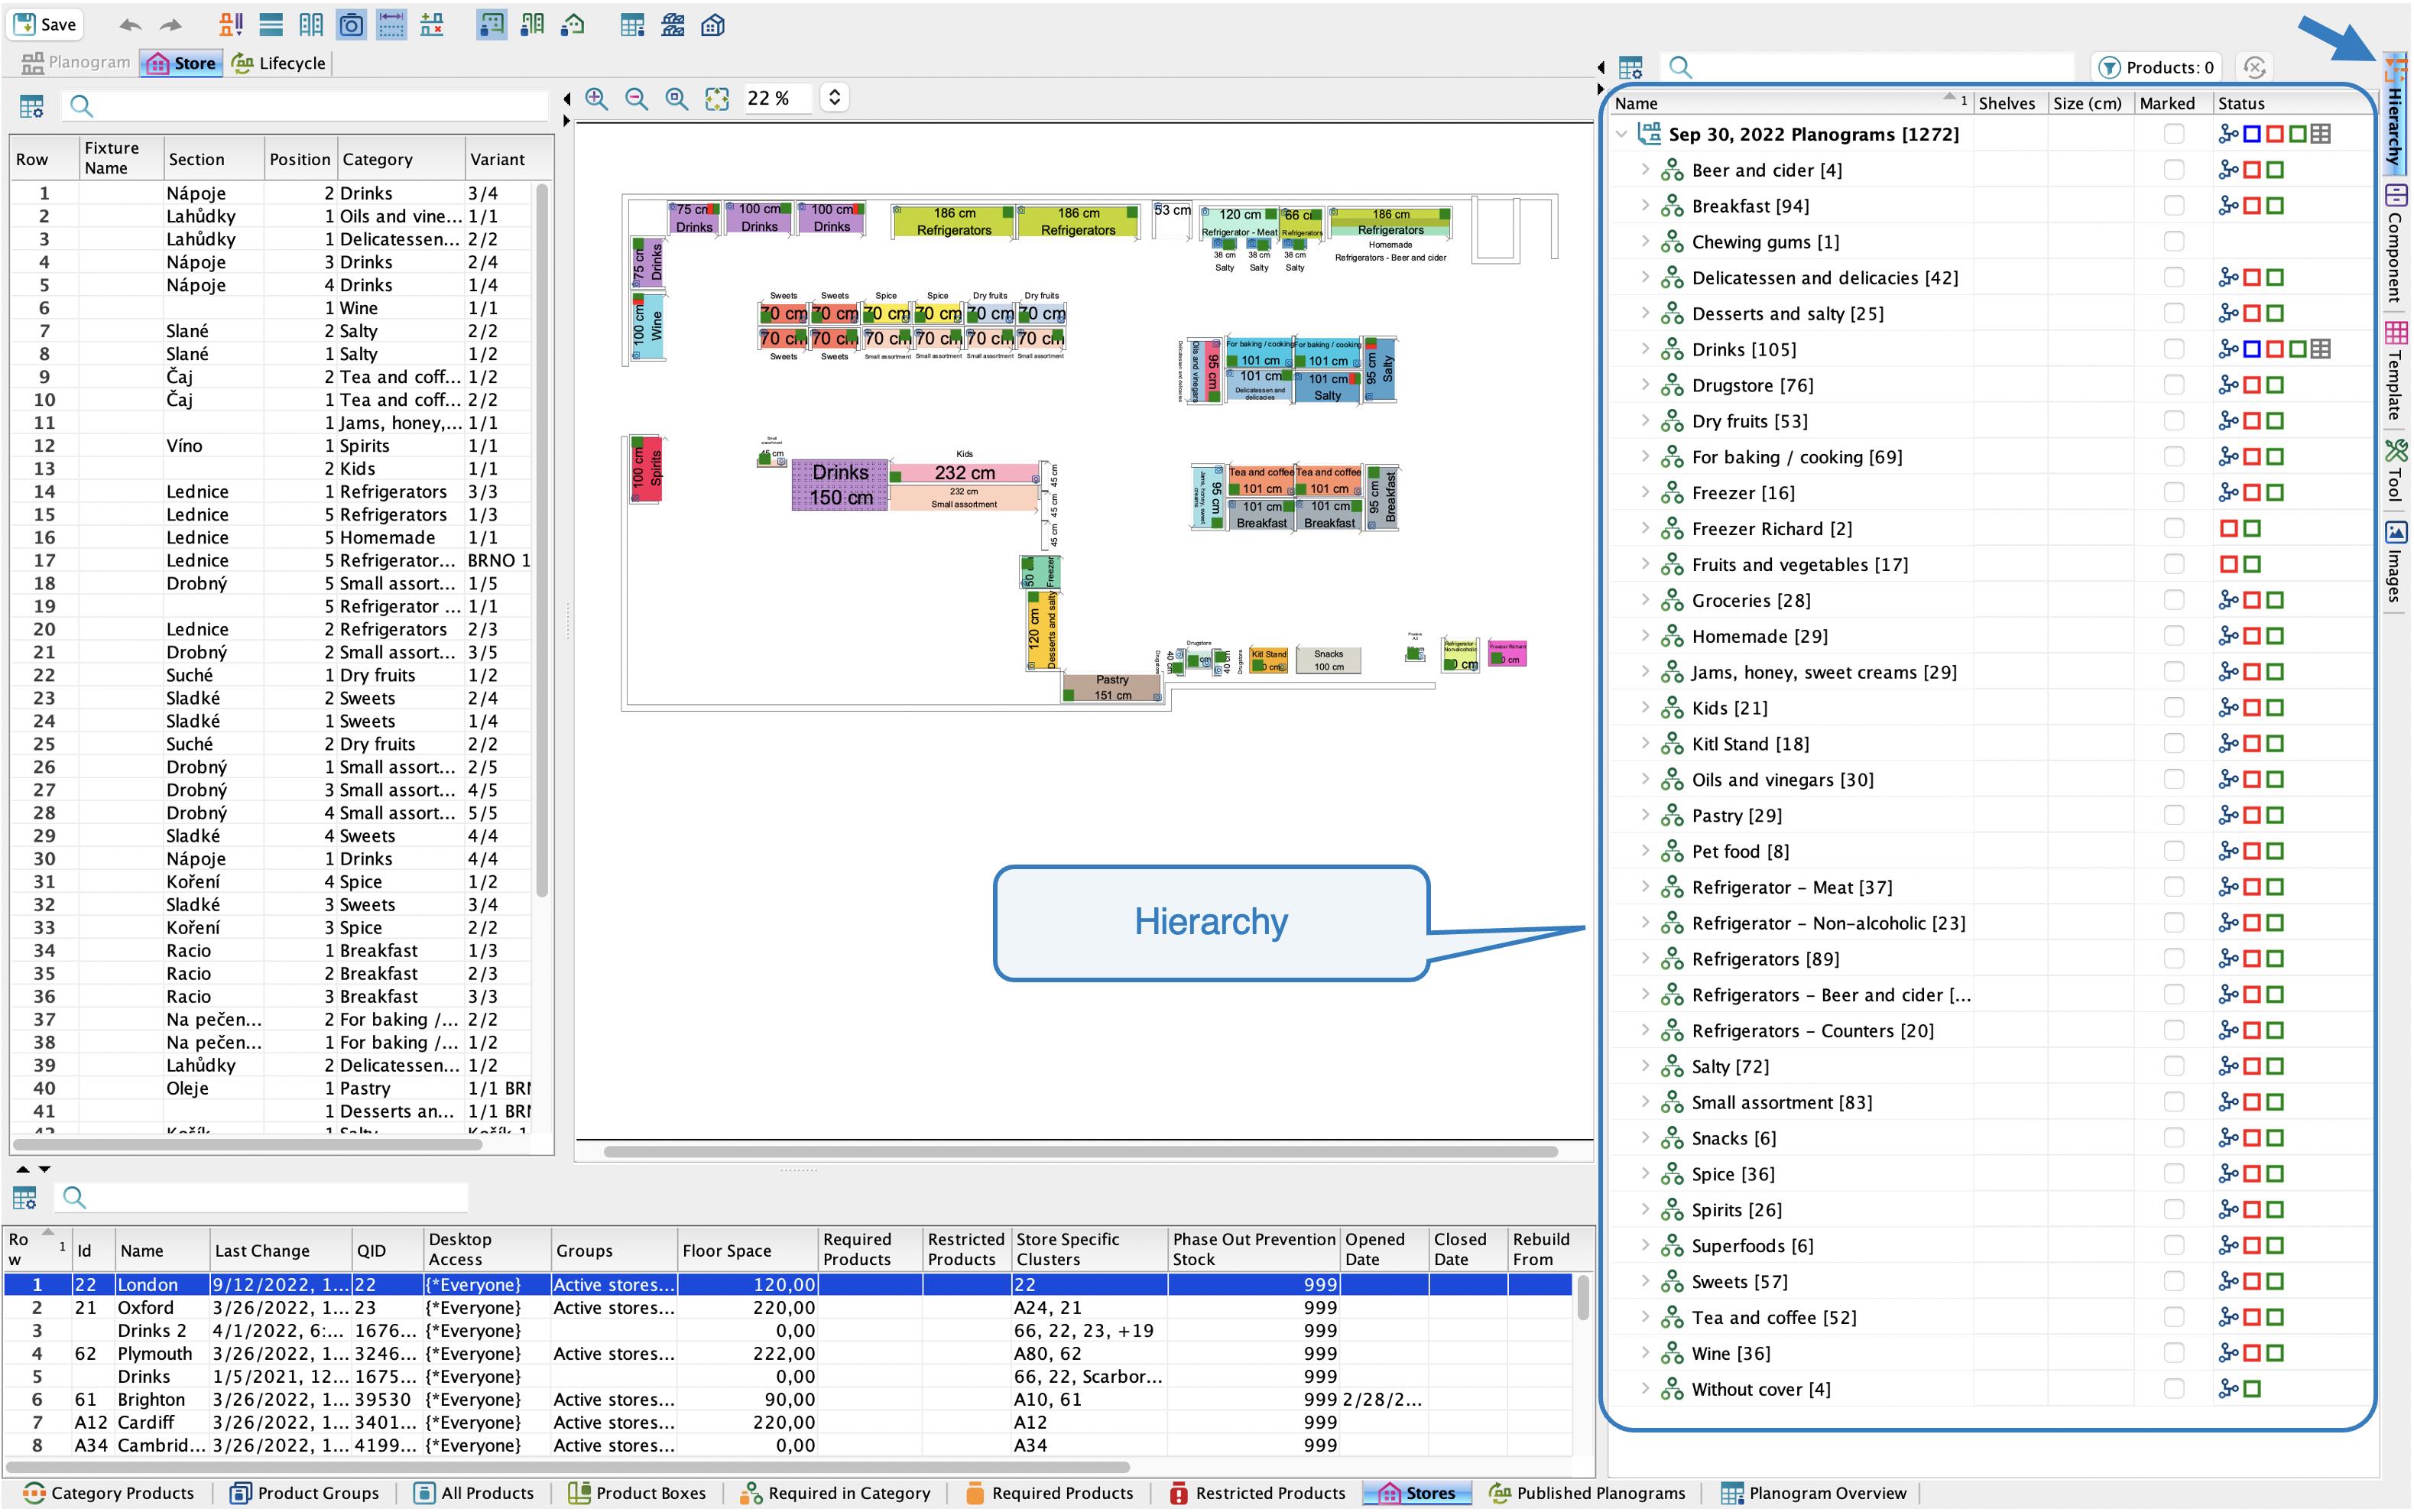Mark the Beer and cider checkbox
This screenshot has height=1512, width=2414.
[x=2173, y=170]
